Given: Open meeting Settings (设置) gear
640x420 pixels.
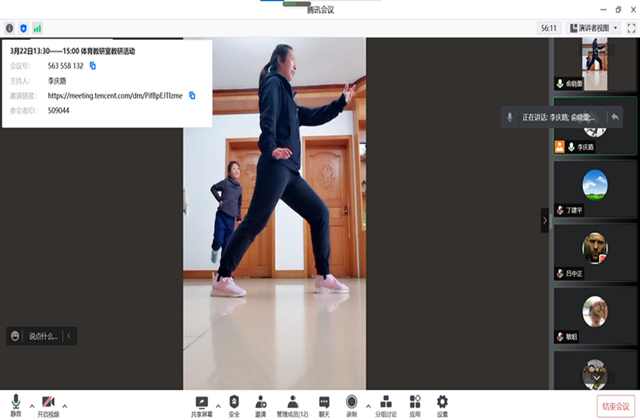Looking at the screenshot, I should 442,404.
